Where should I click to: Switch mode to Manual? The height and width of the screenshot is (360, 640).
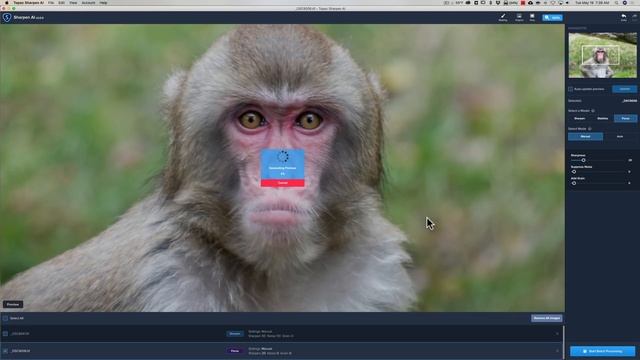pyautogui.click(x=585, y=136)
